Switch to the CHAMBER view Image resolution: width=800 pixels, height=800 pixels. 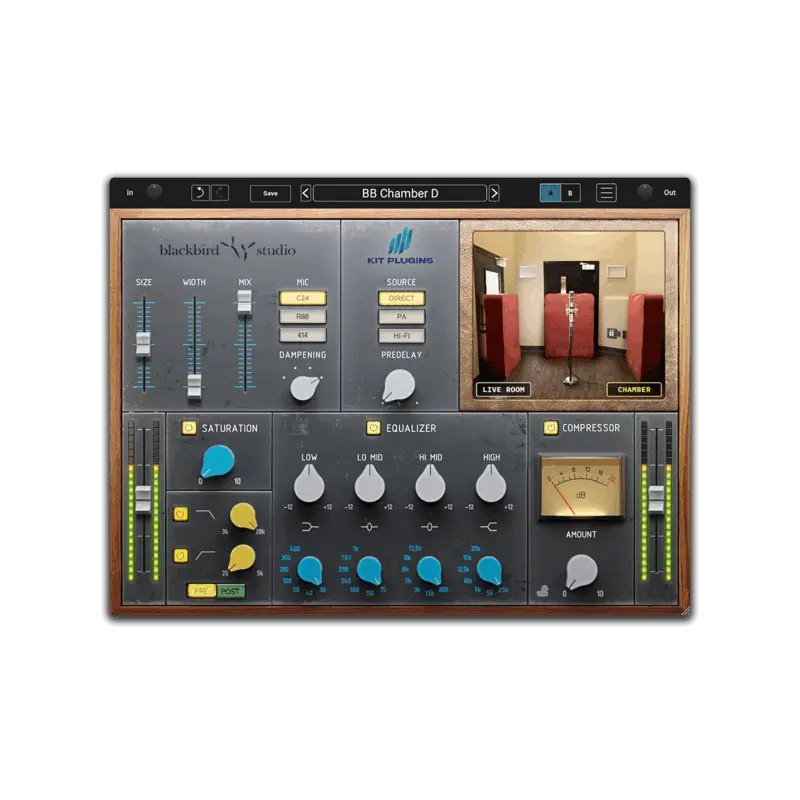coord(634,389)
